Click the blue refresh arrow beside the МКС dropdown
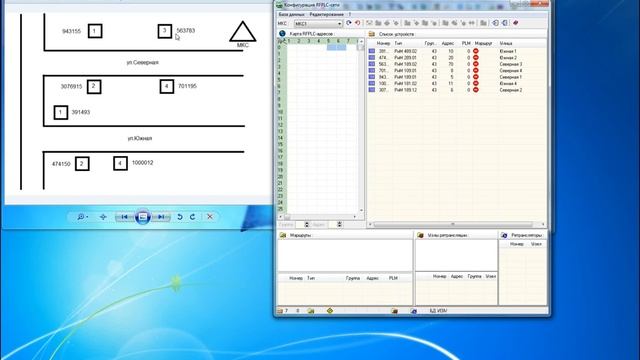The width and height of the screenshot is (640, 360). tap(349, 23)
